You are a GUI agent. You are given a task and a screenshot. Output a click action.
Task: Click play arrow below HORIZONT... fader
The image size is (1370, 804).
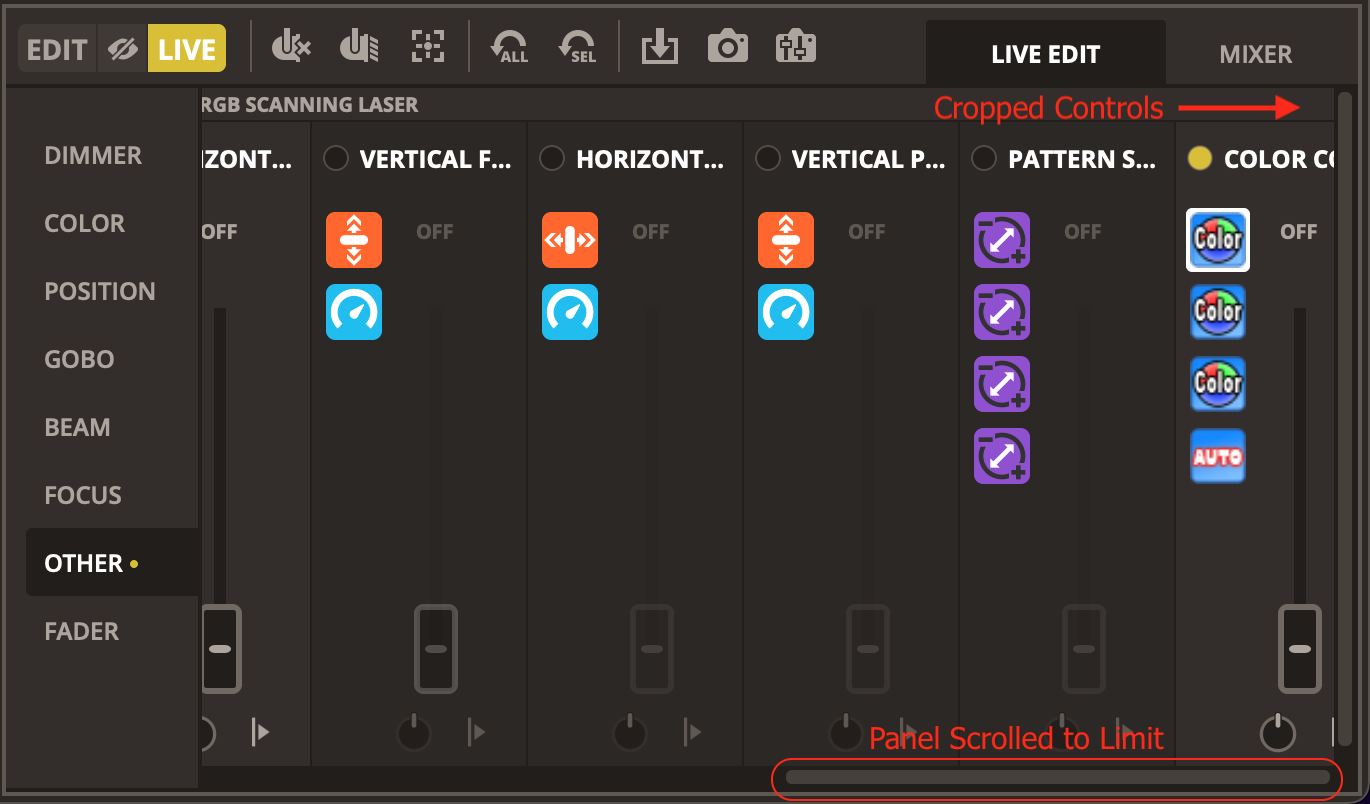[x=693, y=733]
